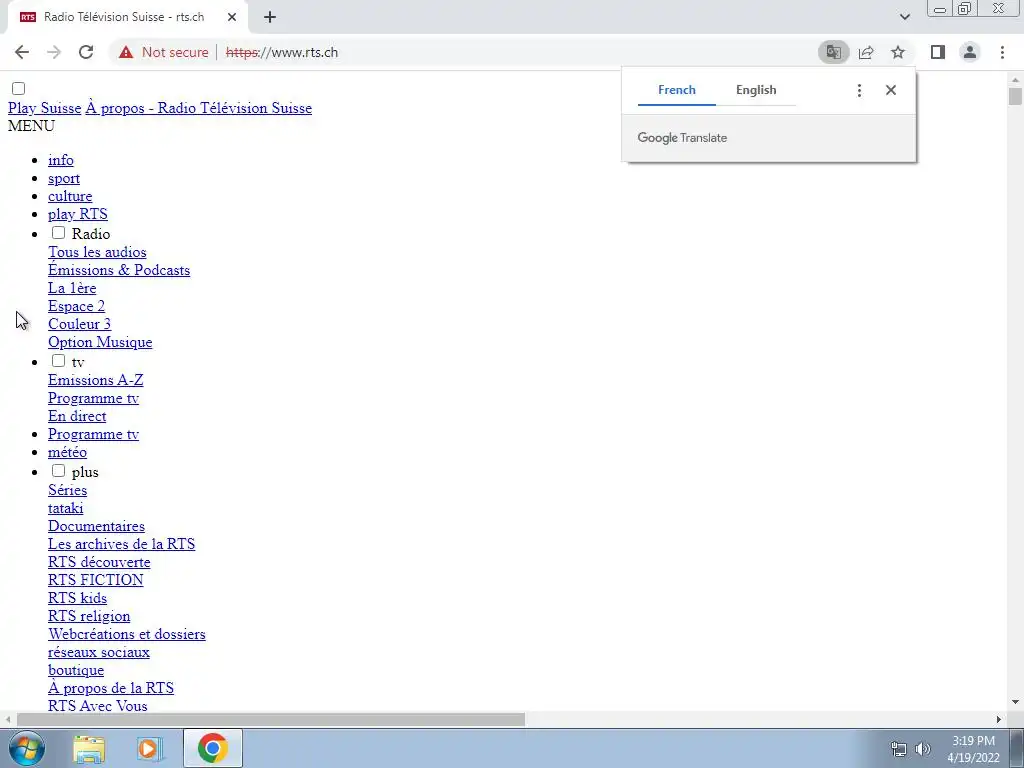
Task: Open the RTS découverte link
Action: pyautogui.click(x=99, y=562)
